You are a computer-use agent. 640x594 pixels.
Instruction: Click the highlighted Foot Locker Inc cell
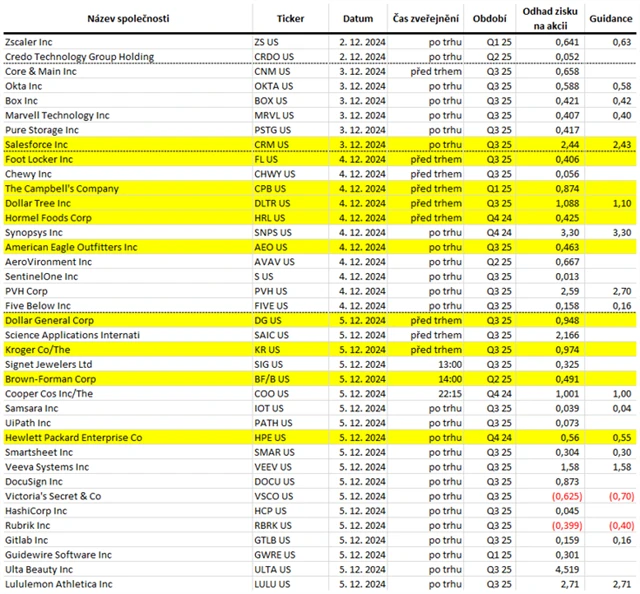41,159
